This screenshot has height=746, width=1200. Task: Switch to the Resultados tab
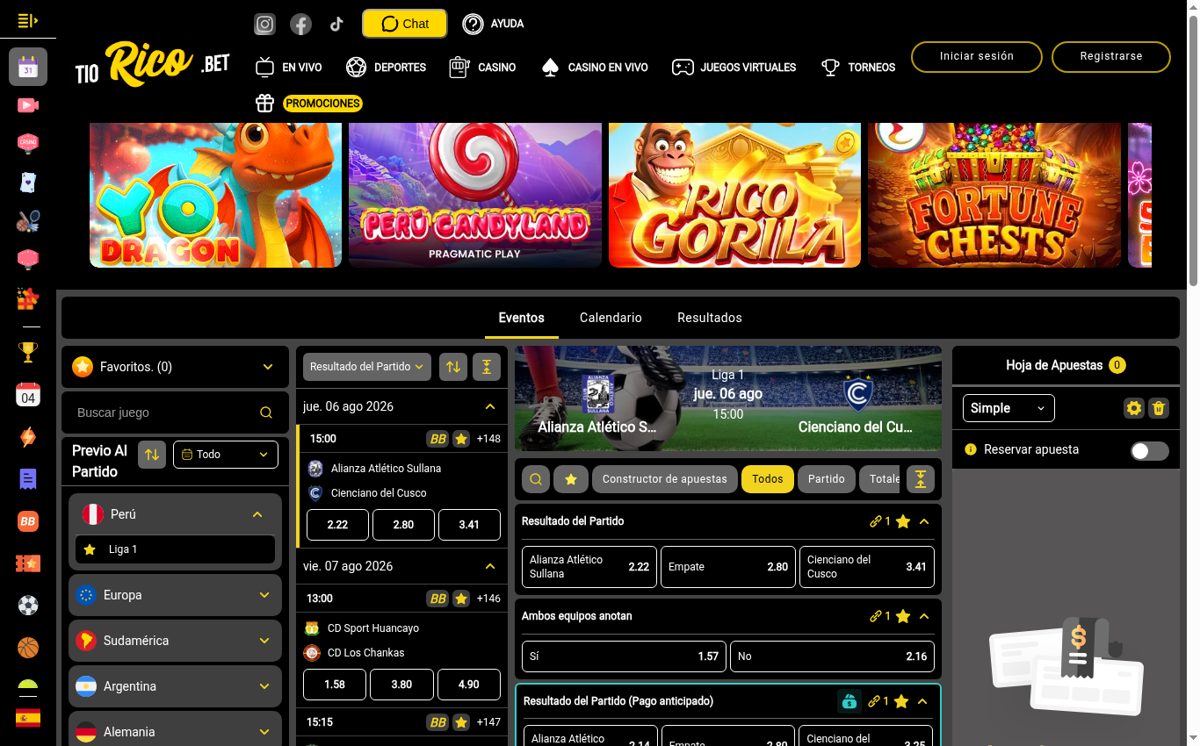tap(709, 318)
